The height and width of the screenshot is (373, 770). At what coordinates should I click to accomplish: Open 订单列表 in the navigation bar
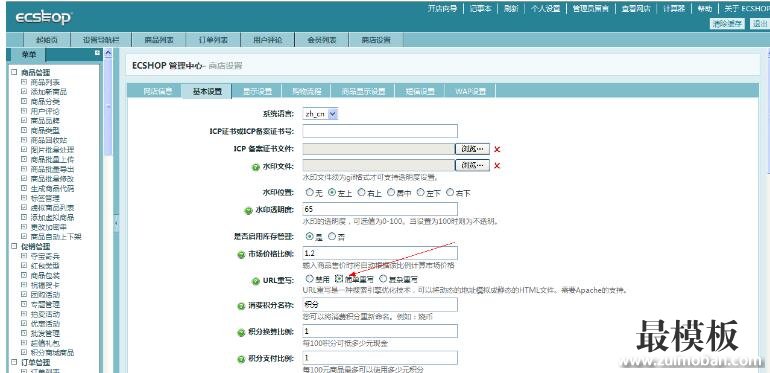(x=213, y=40)
